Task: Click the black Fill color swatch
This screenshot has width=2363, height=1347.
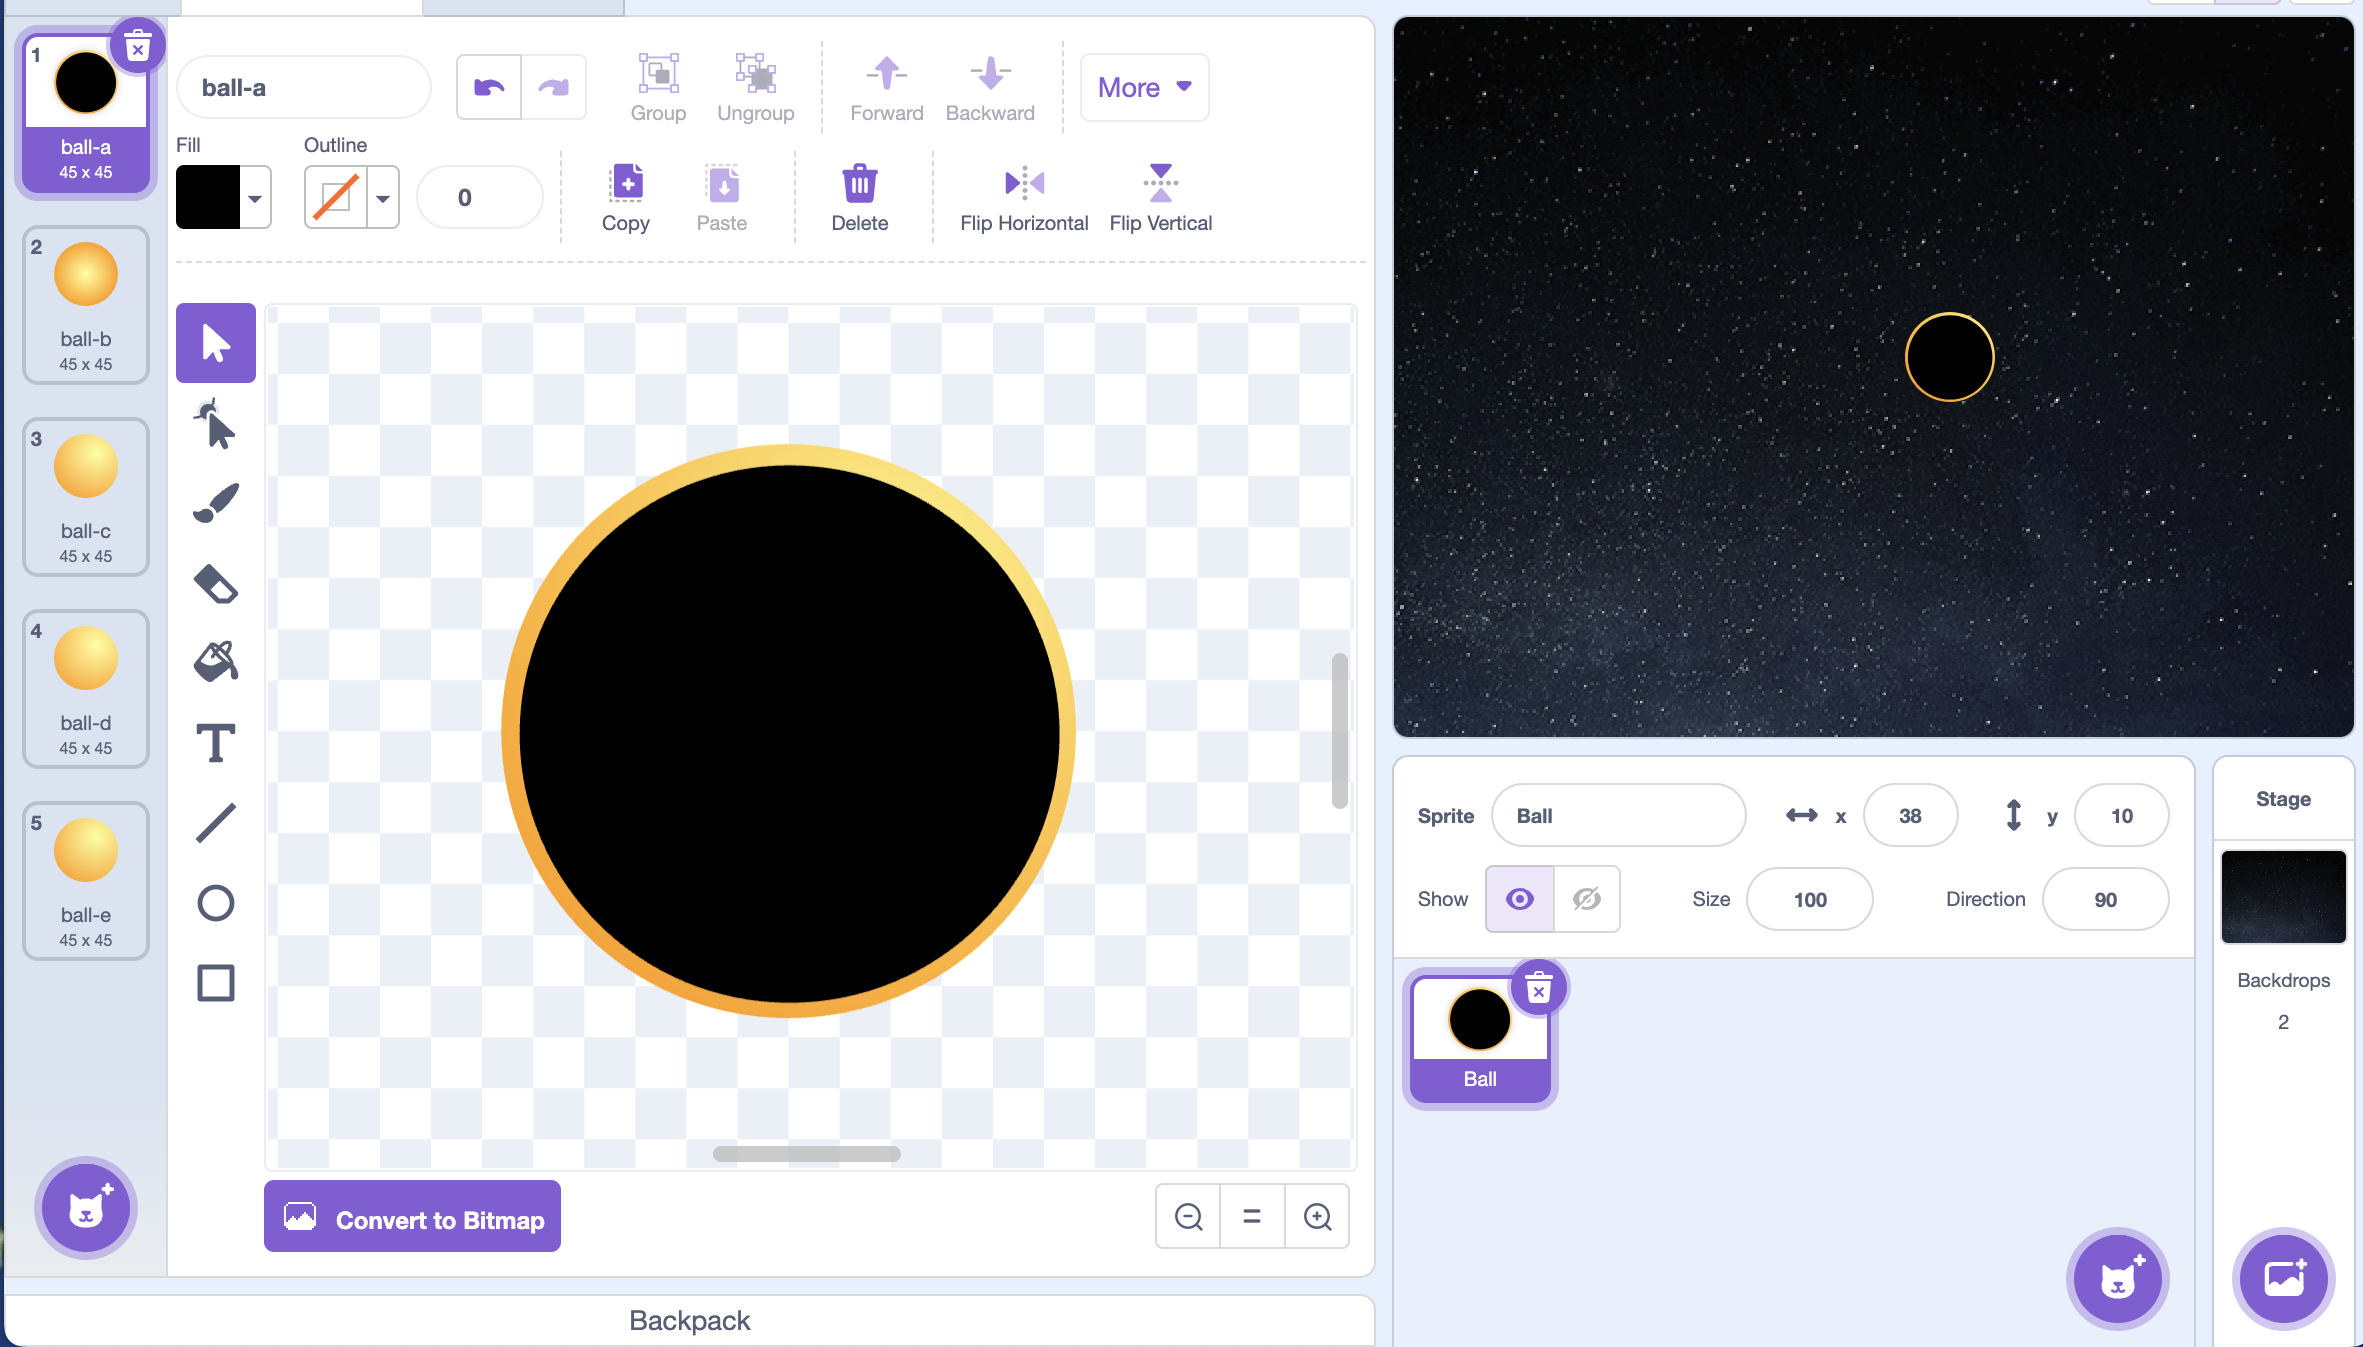Action: click(x=210, y=196)
